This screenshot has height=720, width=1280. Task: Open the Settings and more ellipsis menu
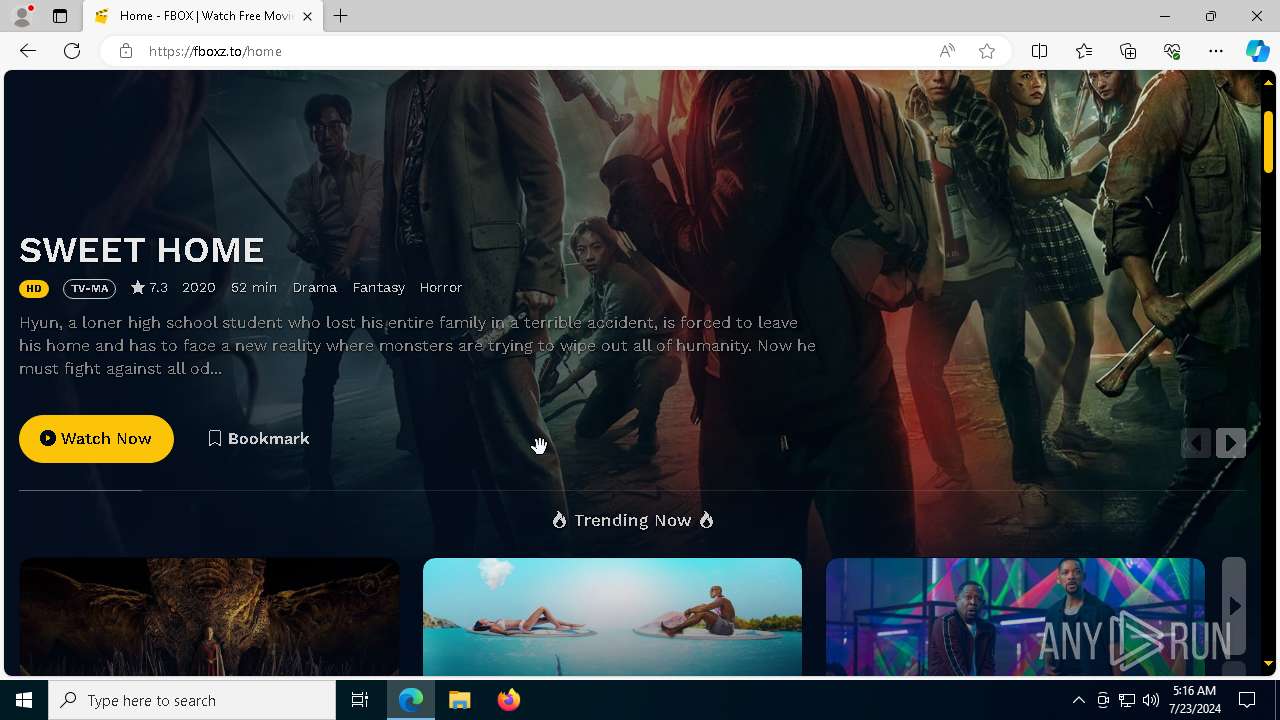(1216, 51)
